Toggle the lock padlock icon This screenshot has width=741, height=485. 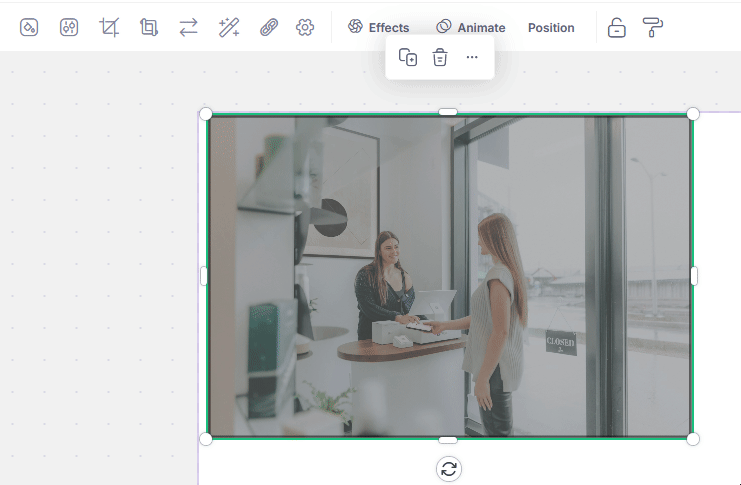click(x=616, y=27)
